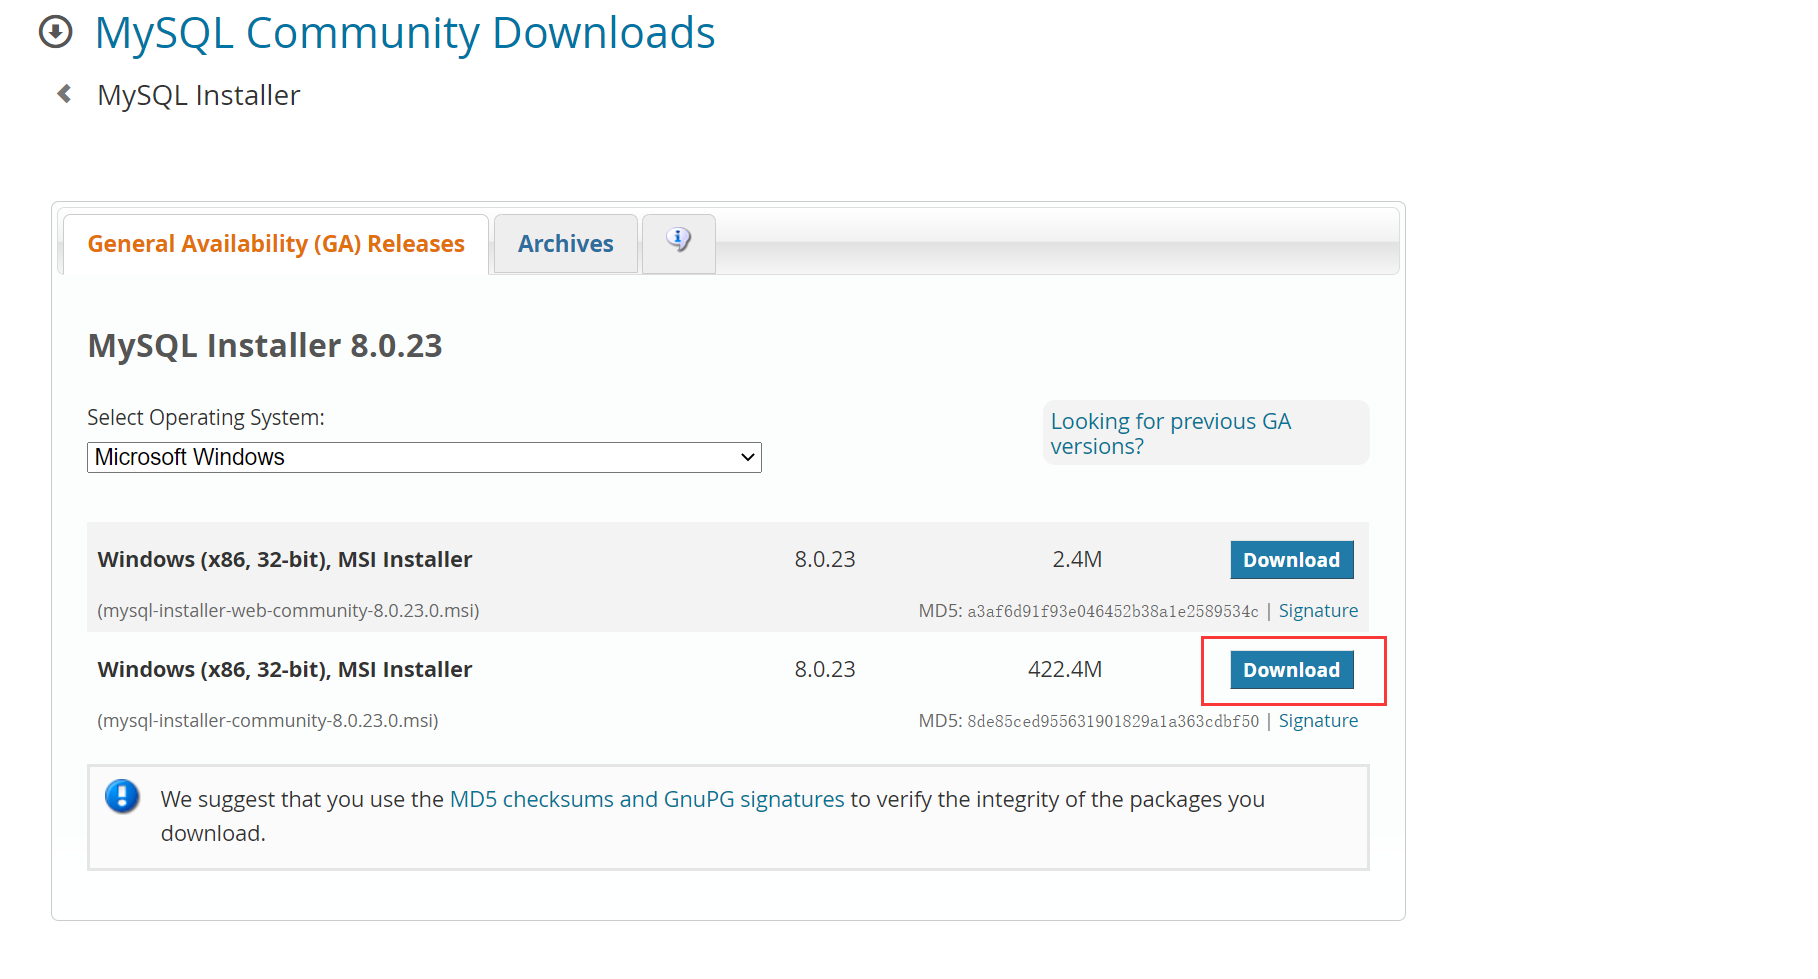
Task: Open Signature link for the web-community installer
Action: click(x=1318, y=611)
